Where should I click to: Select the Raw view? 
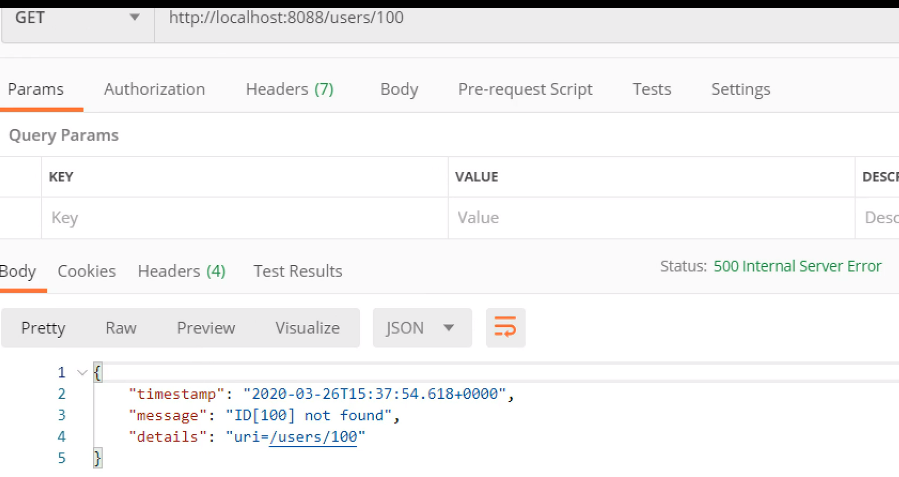click(121, 328)
